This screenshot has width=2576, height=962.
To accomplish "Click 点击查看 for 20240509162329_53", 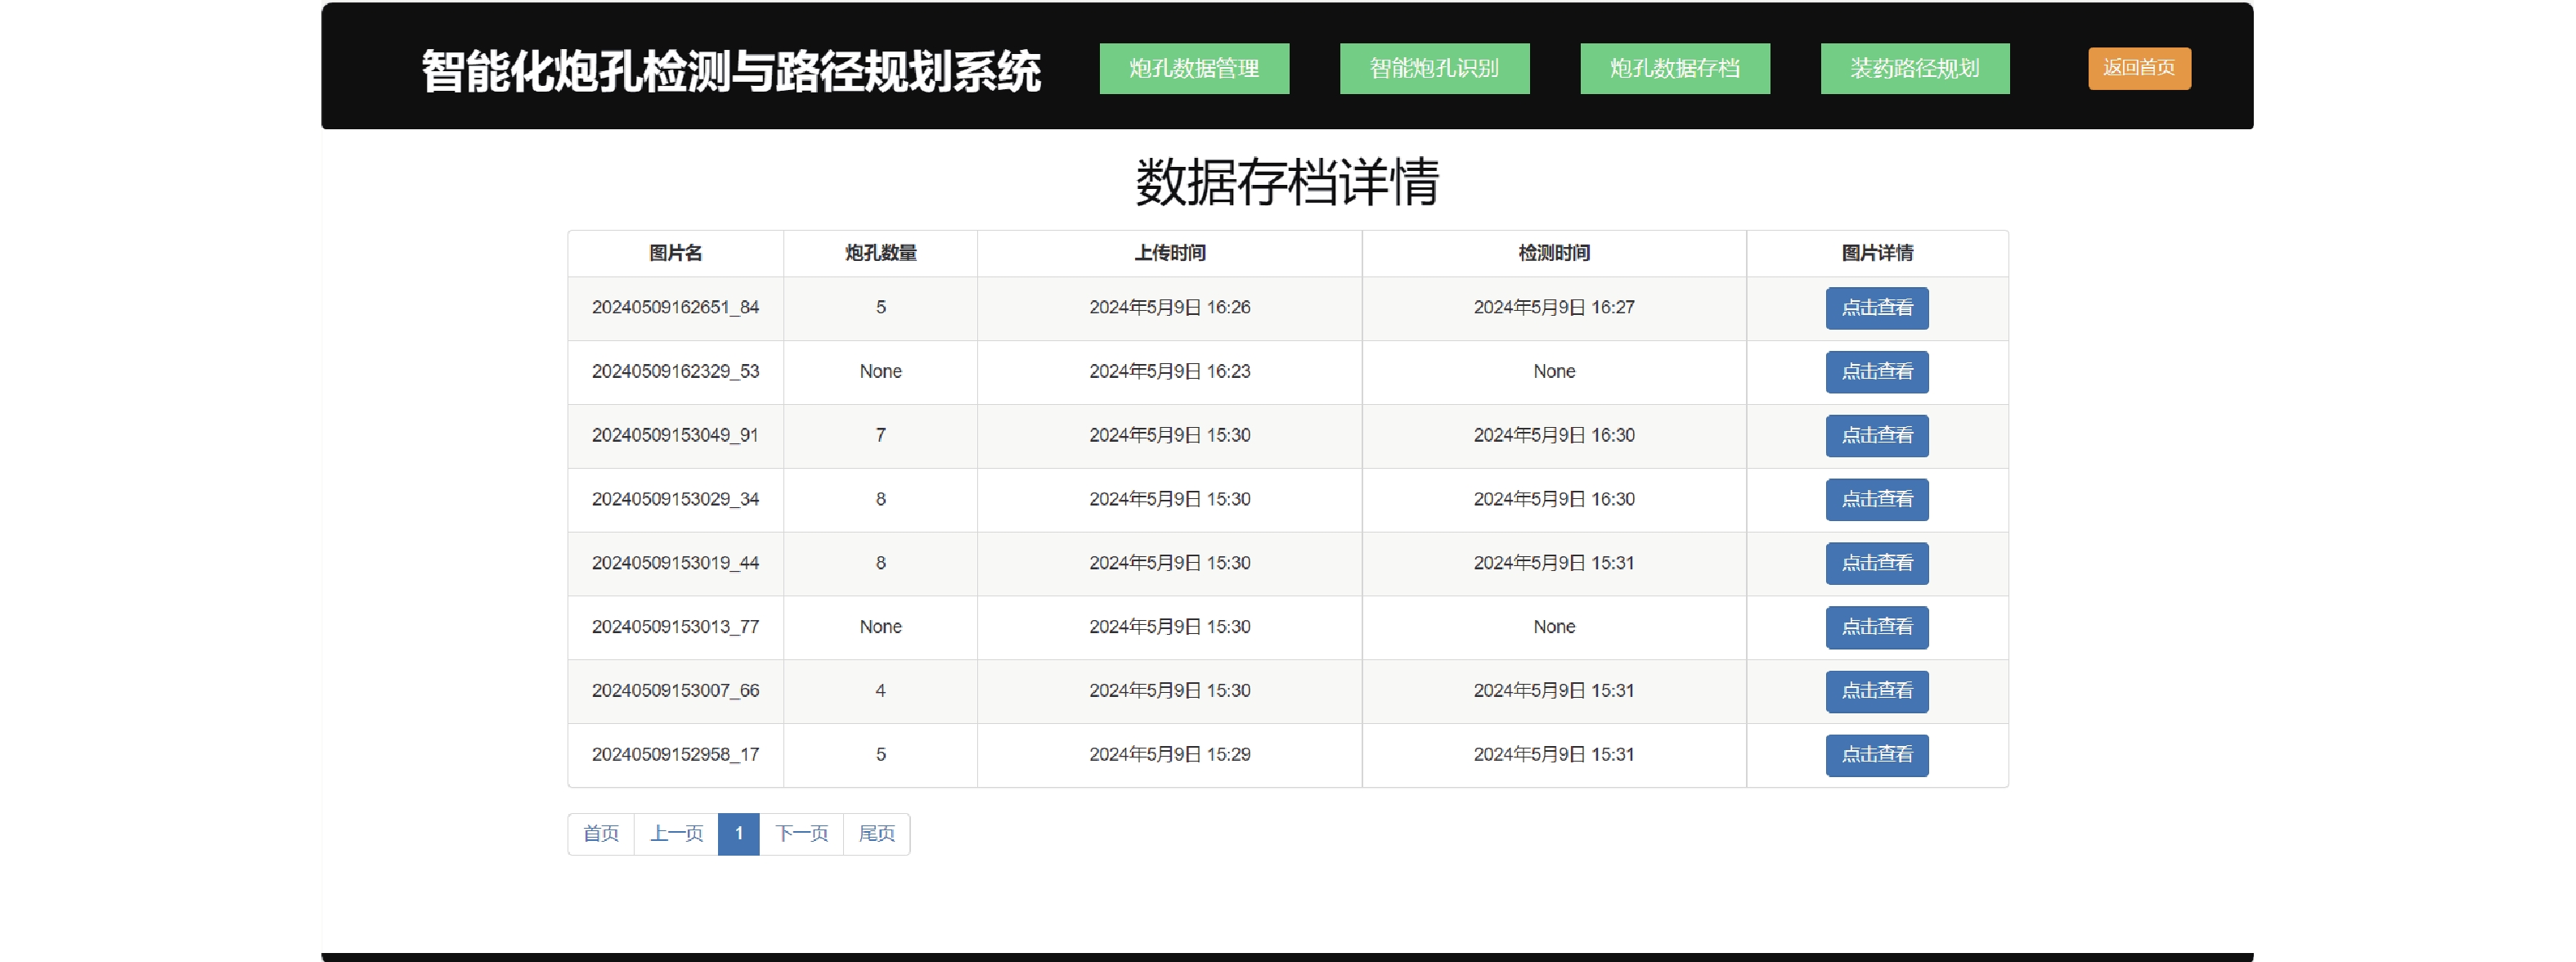I will (x=1876, y=372).
